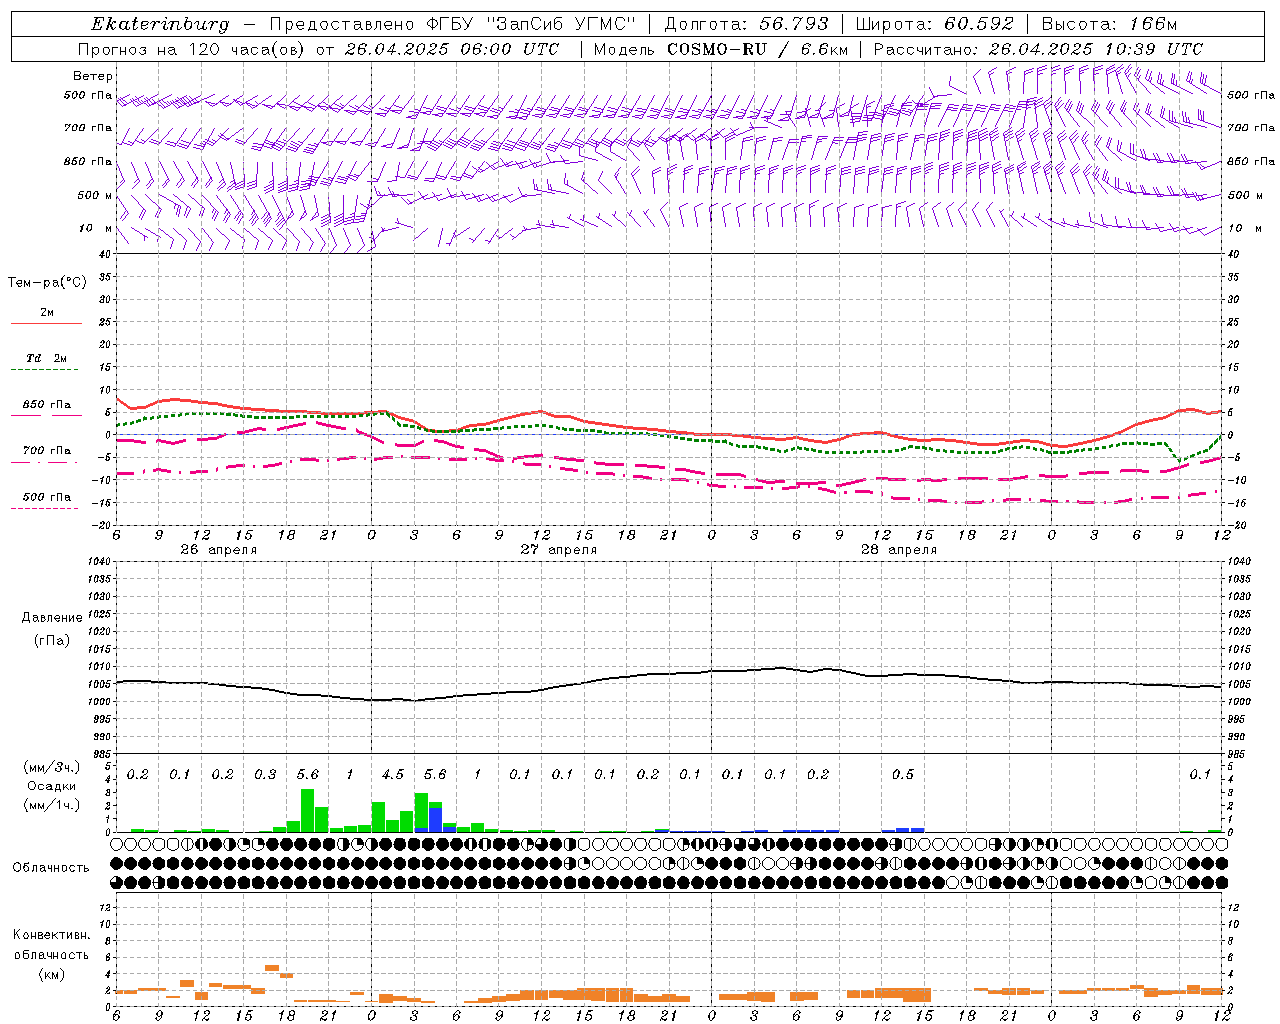Select the 2м temperature legend entry
Screen dimensions: 1280x1024
[47, 313]
